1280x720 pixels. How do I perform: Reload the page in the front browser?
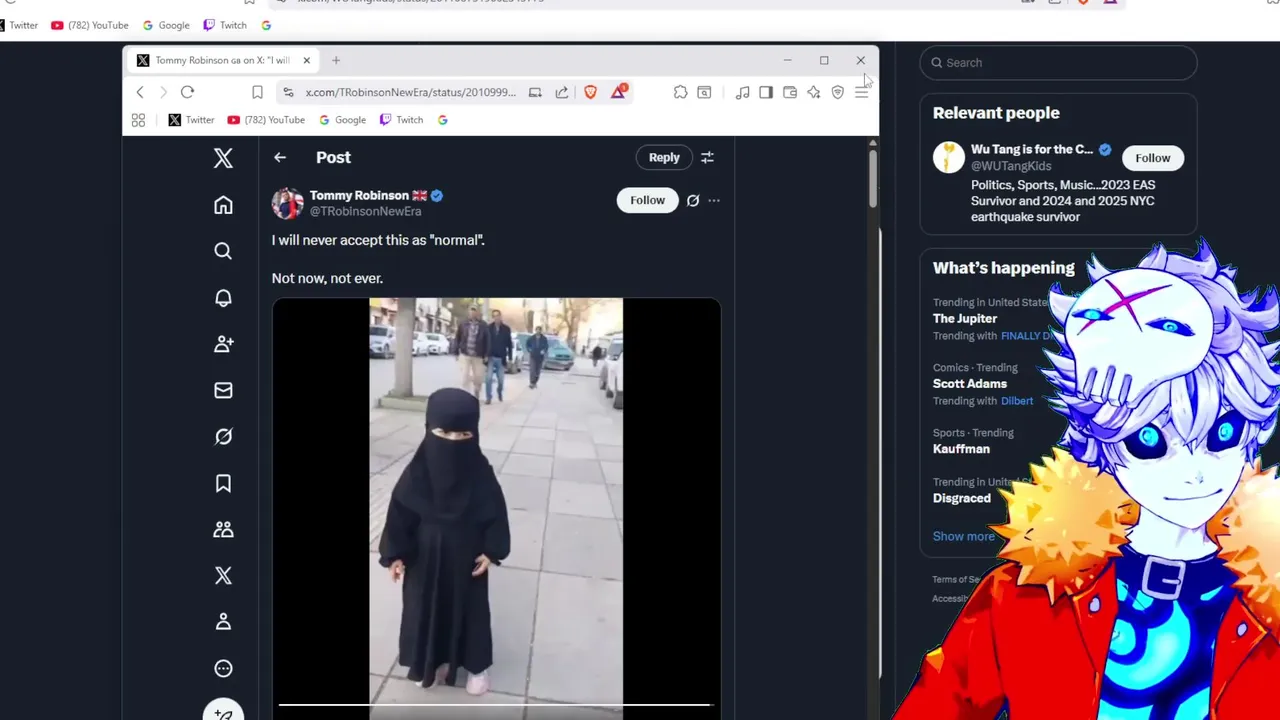(x=187, y=92)
